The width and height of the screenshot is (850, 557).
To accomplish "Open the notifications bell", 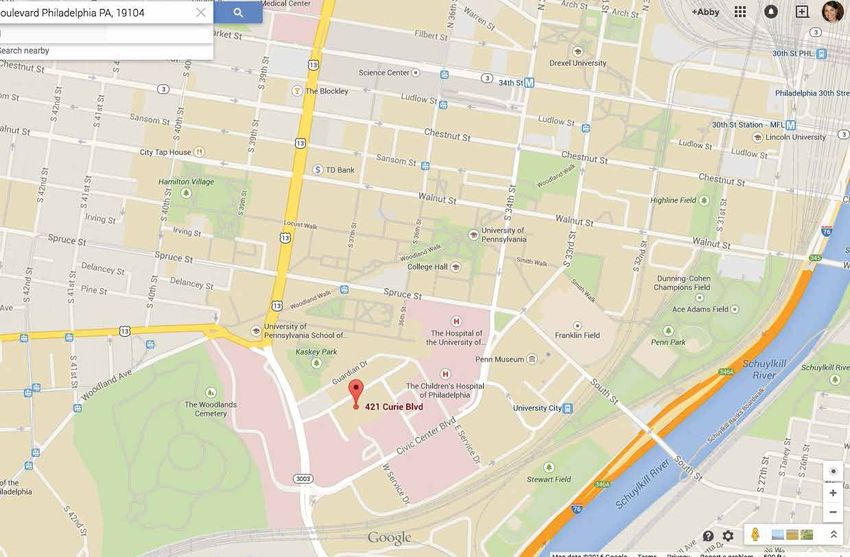I will coord(770,11).
